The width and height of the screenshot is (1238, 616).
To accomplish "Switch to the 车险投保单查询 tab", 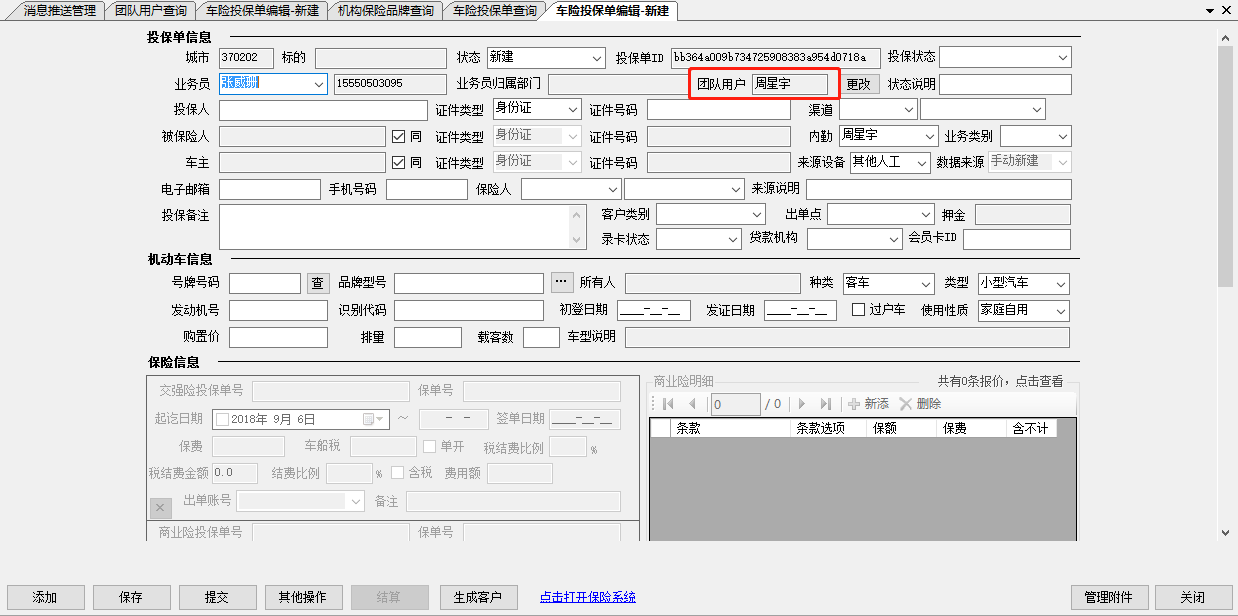I will (x=494, y=11).
